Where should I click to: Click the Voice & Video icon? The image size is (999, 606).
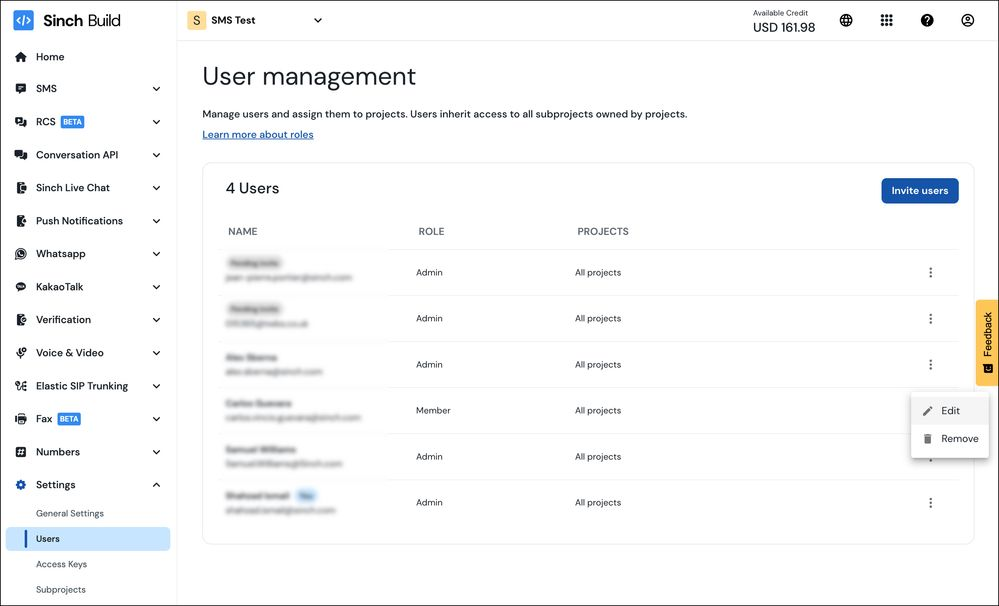click(21, 352)
